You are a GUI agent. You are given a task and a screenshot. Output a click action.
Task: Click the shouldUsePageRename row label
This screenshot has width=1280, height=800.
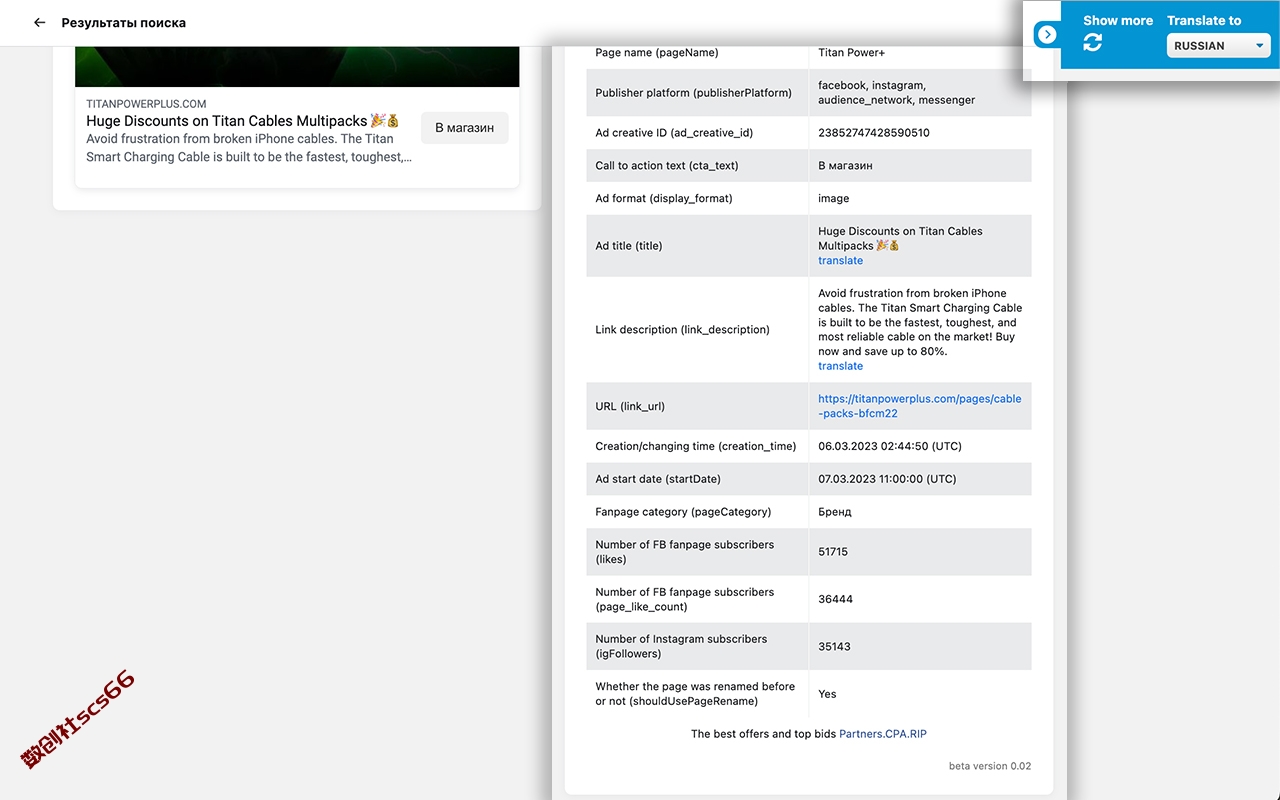pos(695,694)
